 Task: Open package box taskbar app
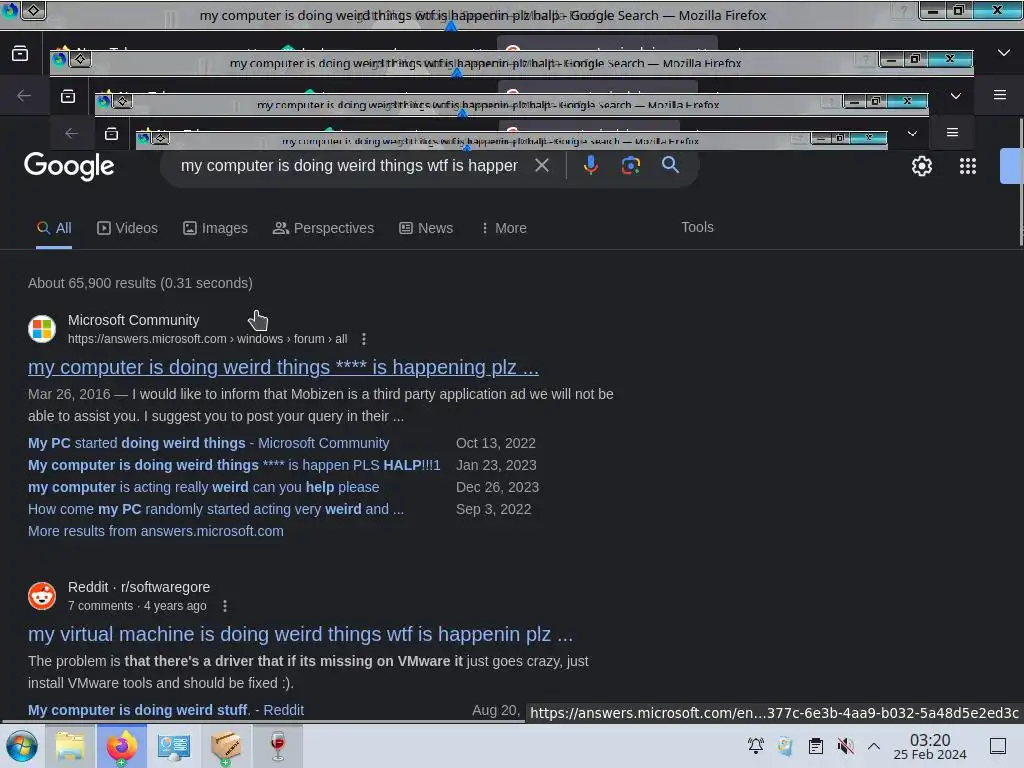pos(226,746)
